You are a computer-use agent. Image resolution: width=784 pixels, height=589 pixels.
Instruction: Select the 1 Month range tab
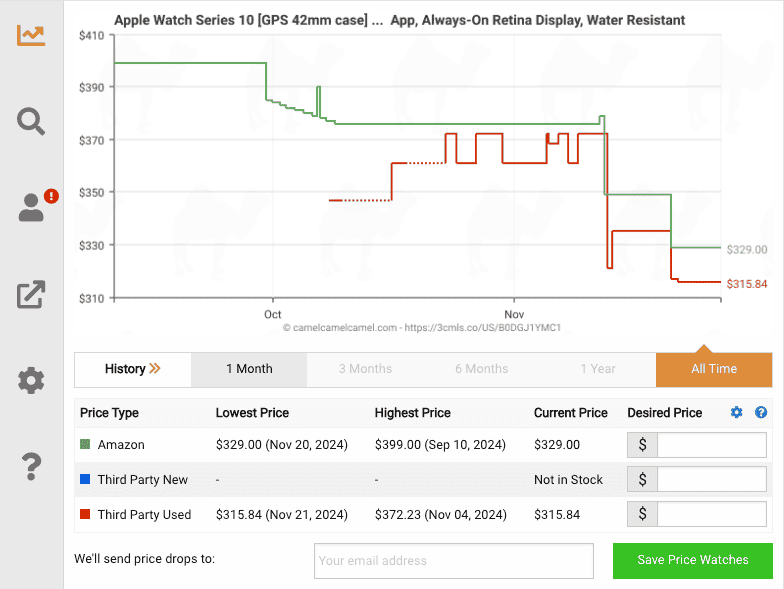[x=249, y=369]
